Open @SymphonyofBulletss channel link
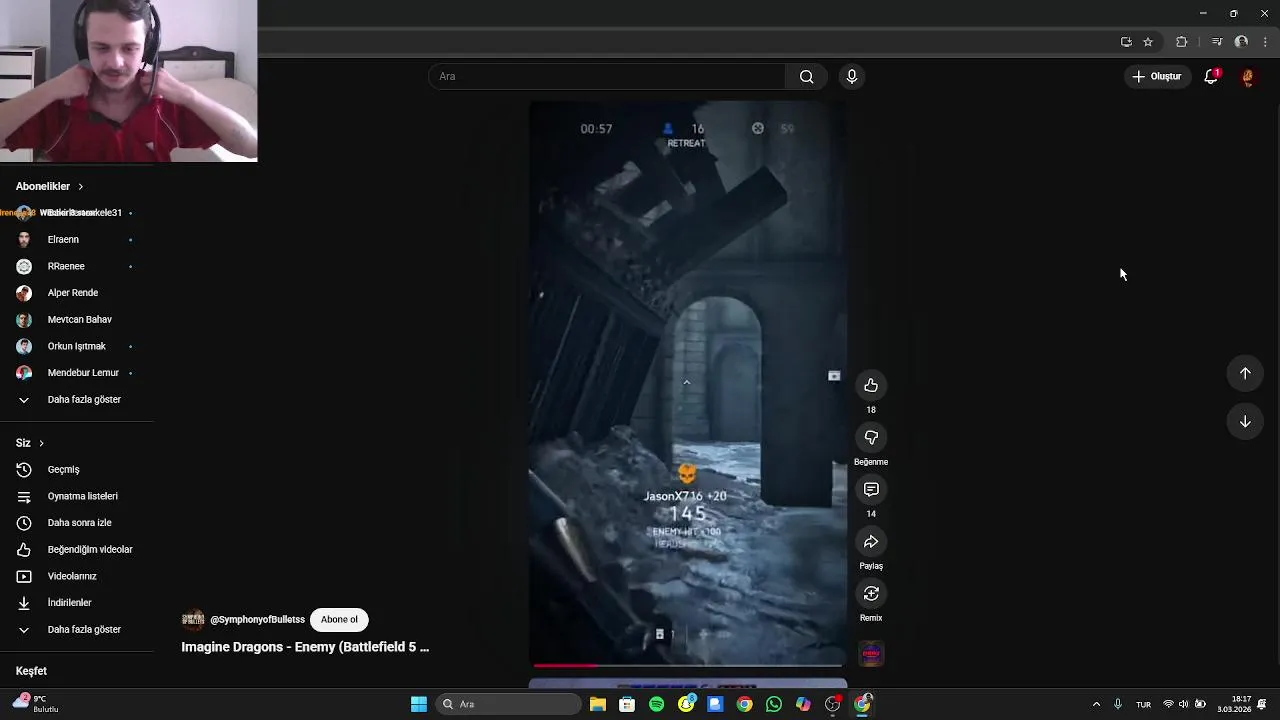The image size is (1280, 720). (257, 620)
